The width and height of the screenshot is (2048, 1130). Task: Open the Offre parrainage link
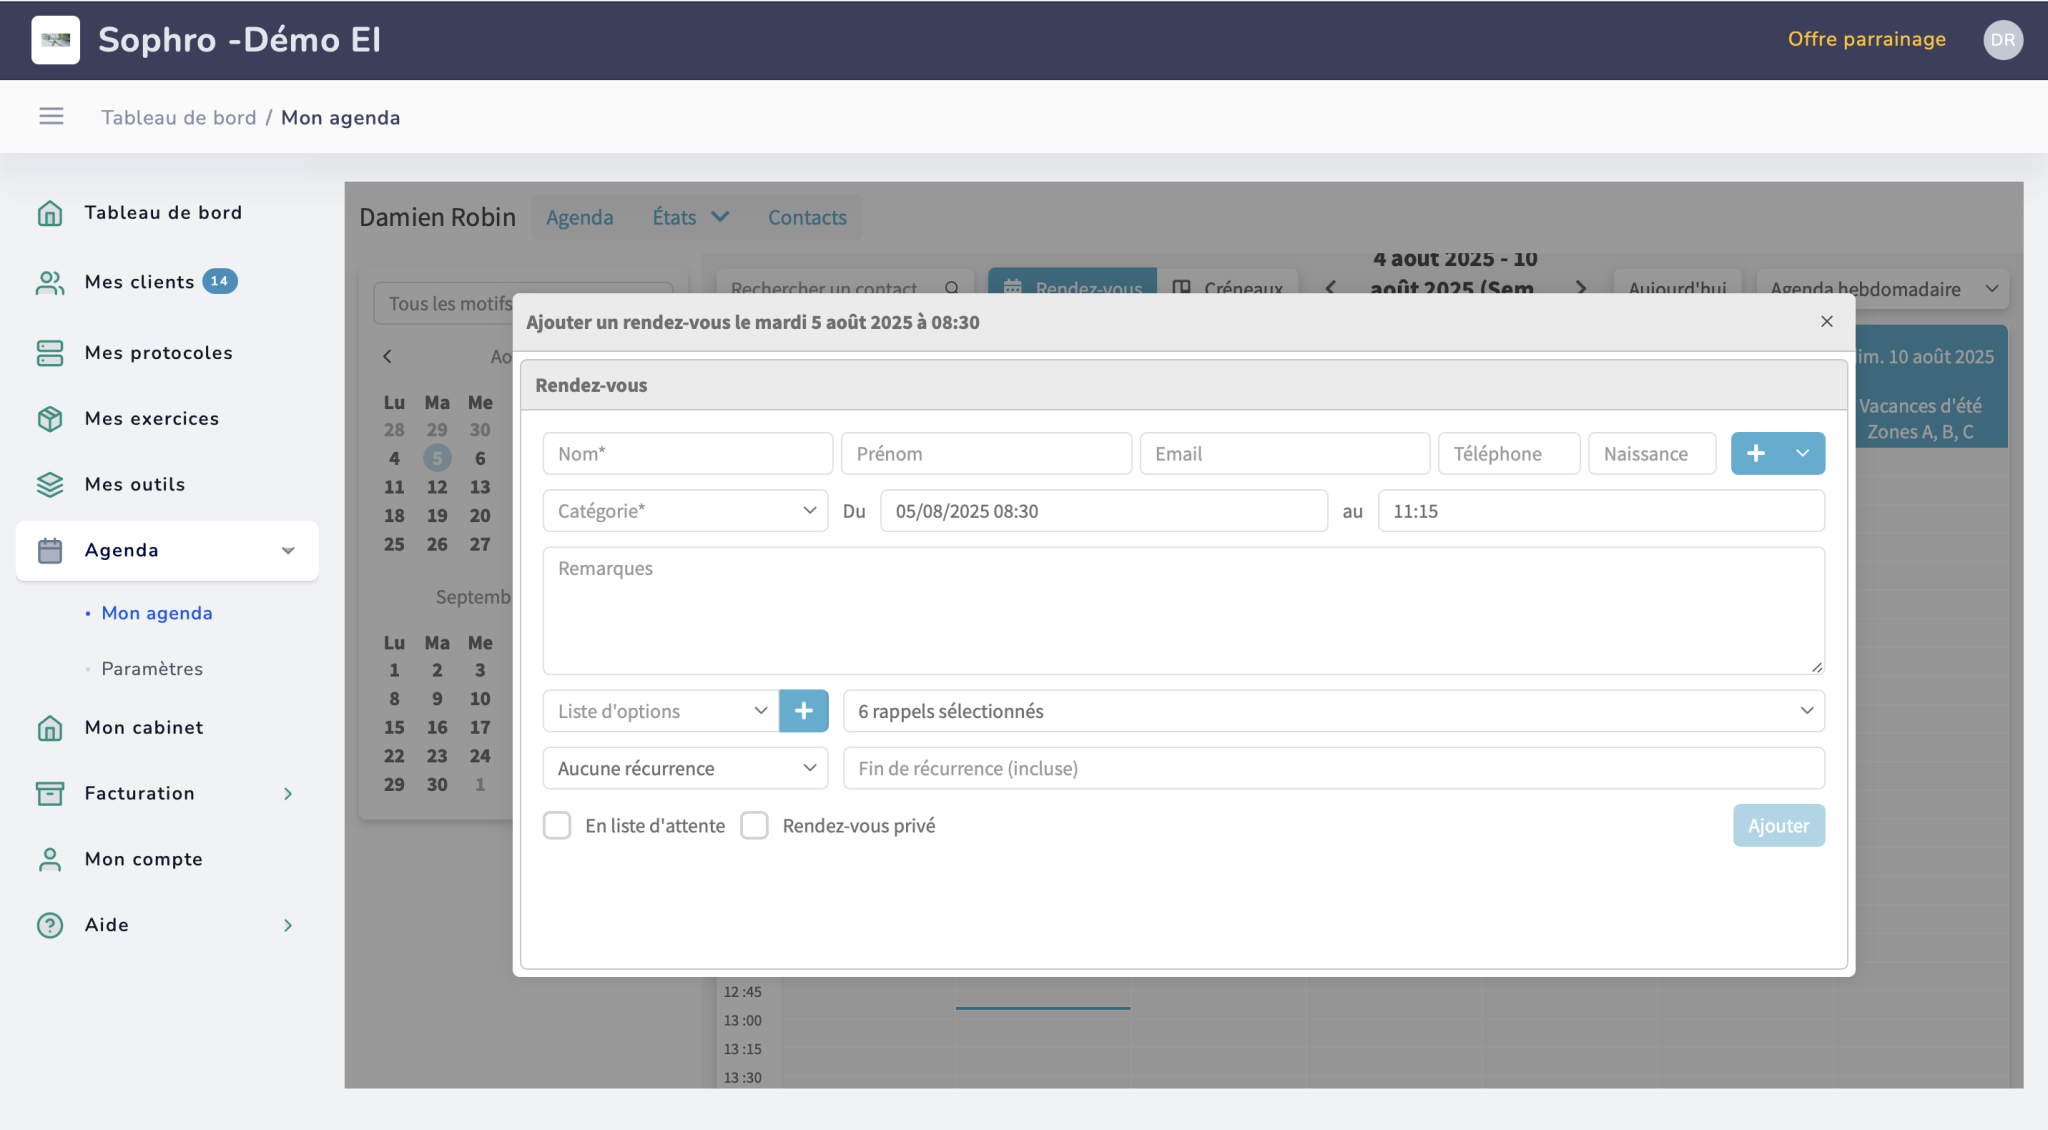click(1866, 39)
